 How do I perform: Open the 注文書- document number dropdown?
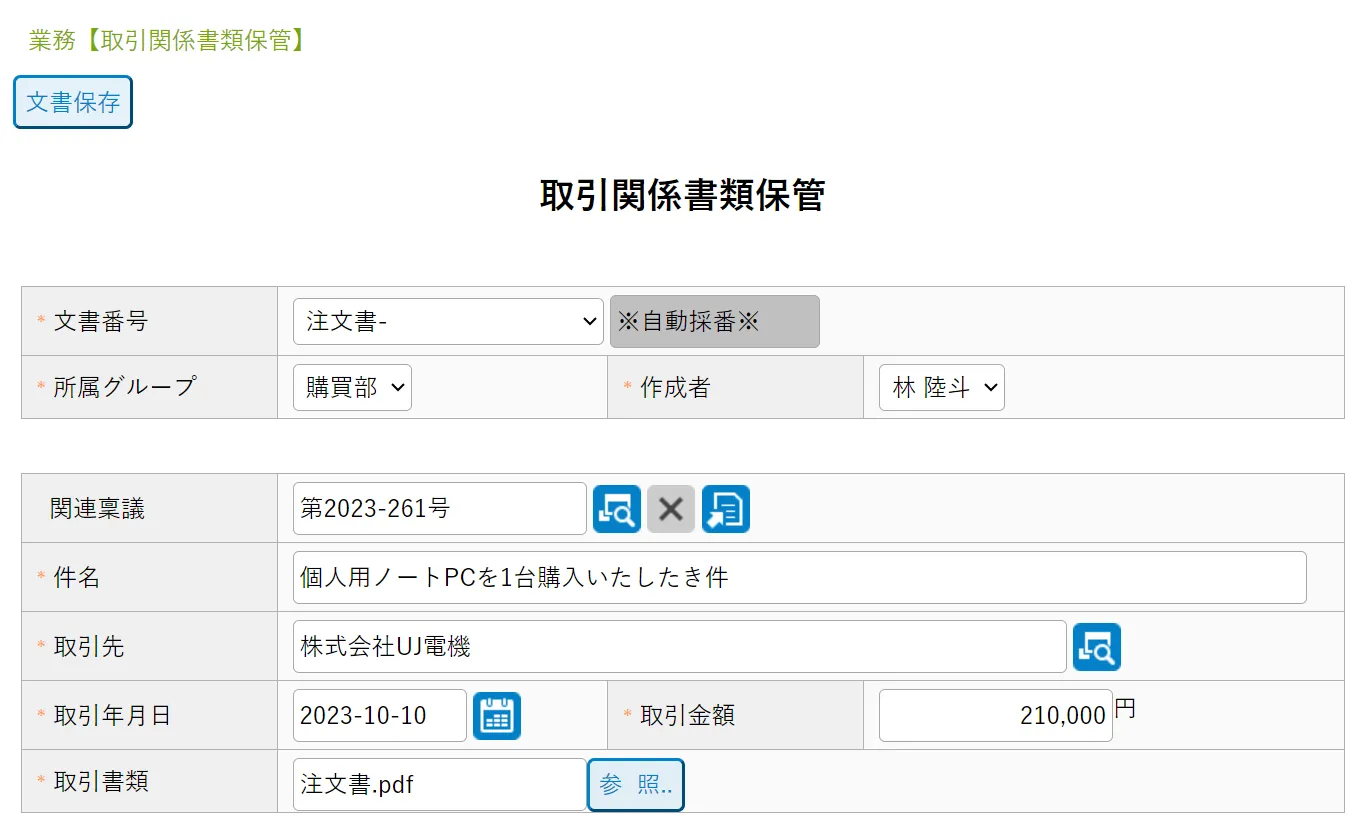(x=449, y=321)
